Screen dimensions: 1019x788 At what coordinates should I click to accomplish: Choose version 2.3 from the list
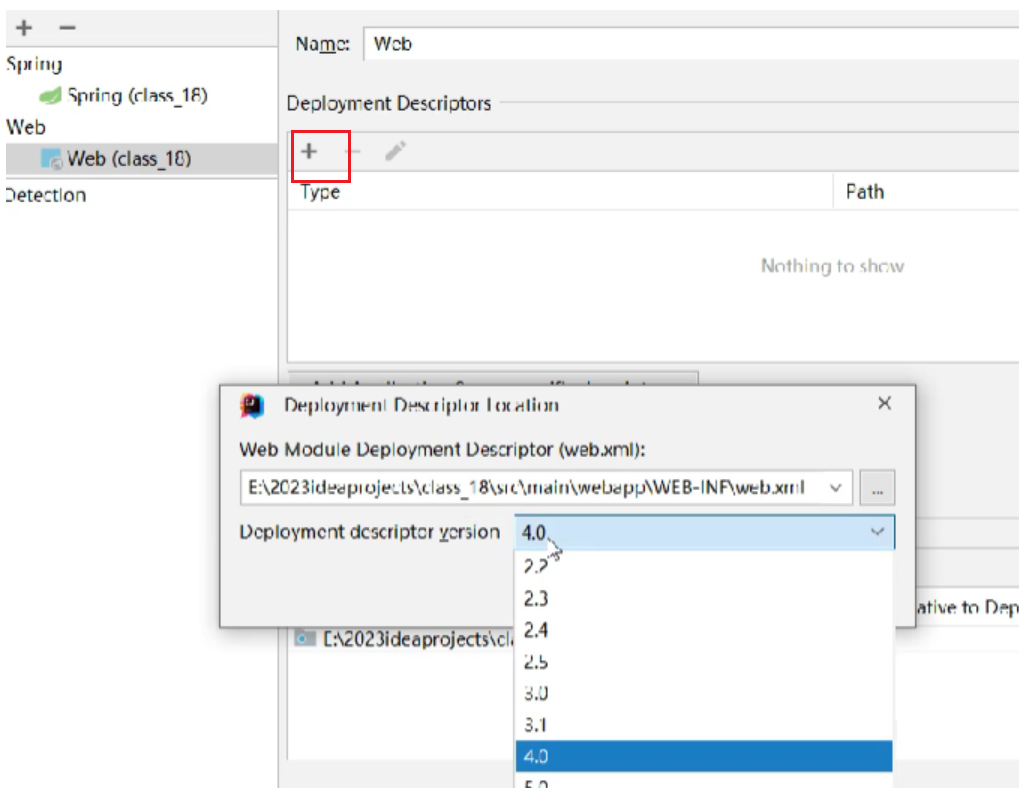(704, 598)
